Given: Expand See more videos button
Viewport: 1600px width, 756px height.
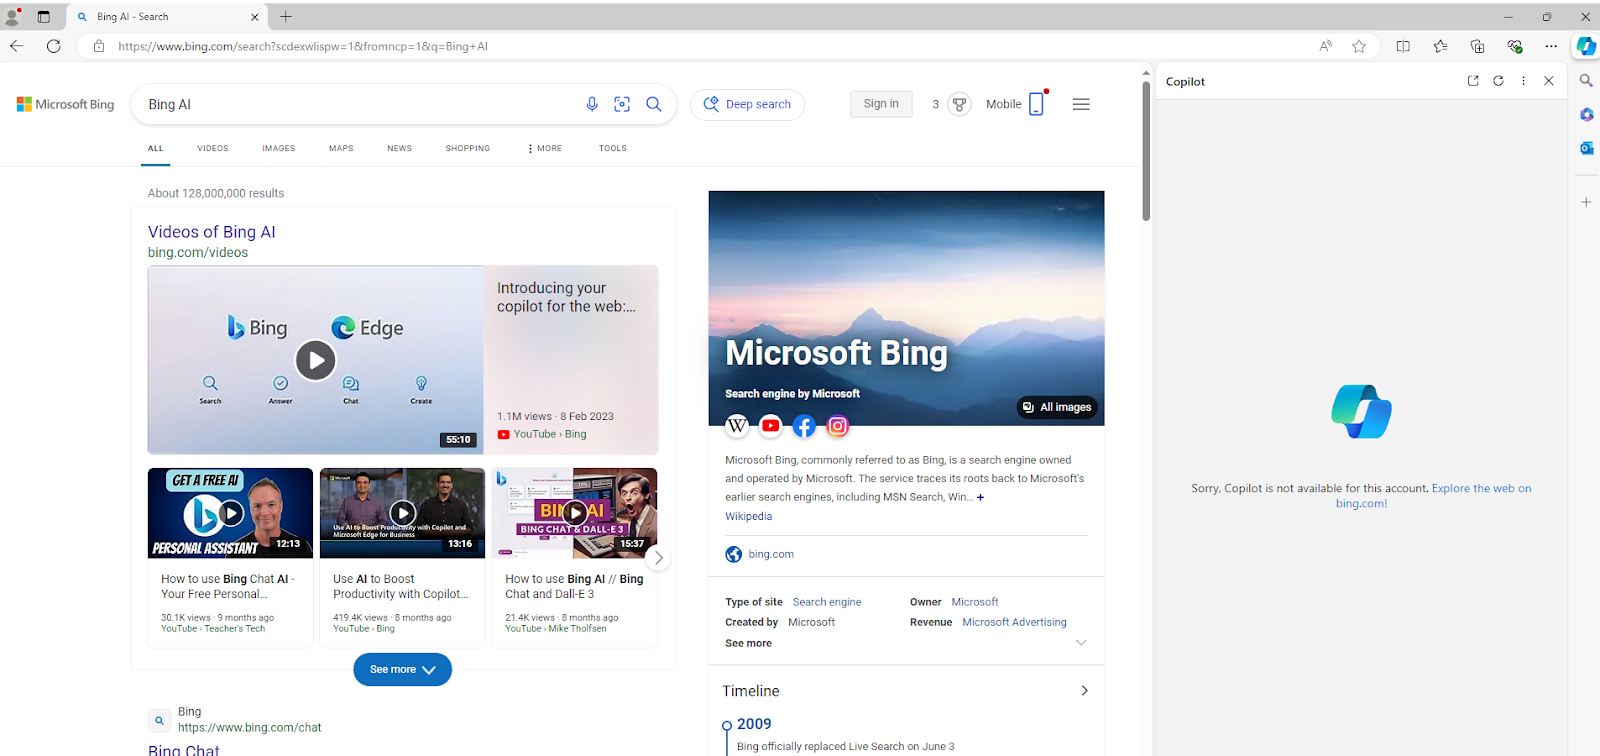Looking at the screenshot, I should 402,669.
